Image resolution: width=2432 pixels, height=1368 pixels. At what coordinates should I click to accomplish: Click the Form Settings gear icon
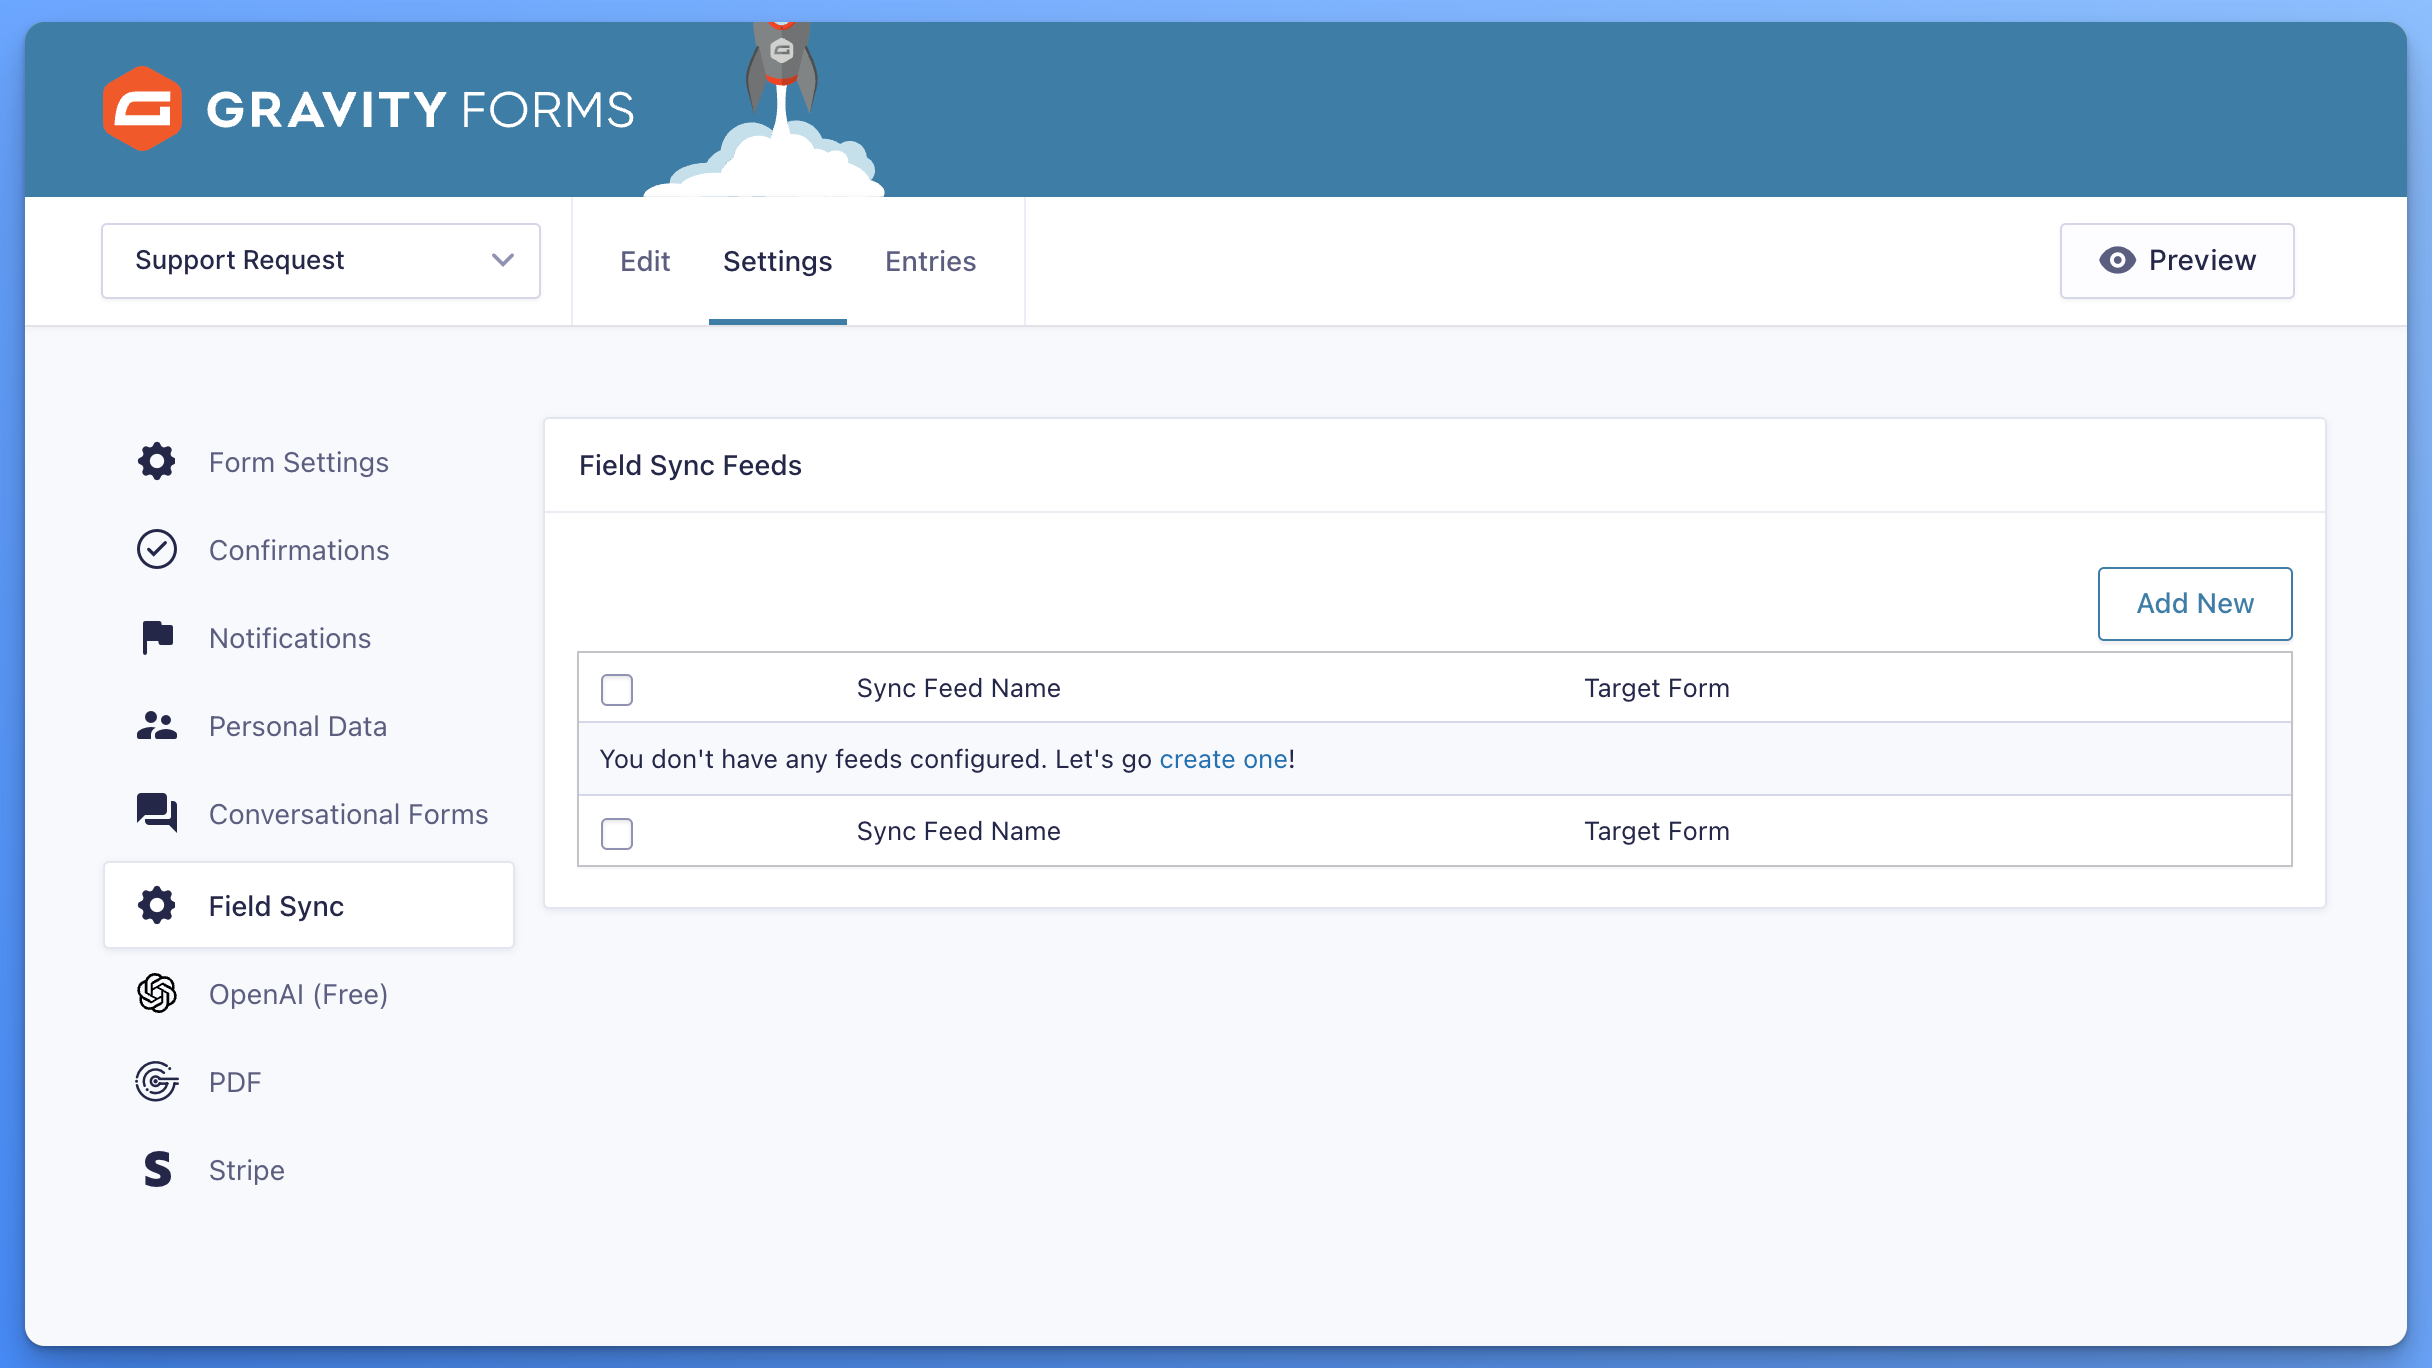click(x=157, y=461)
